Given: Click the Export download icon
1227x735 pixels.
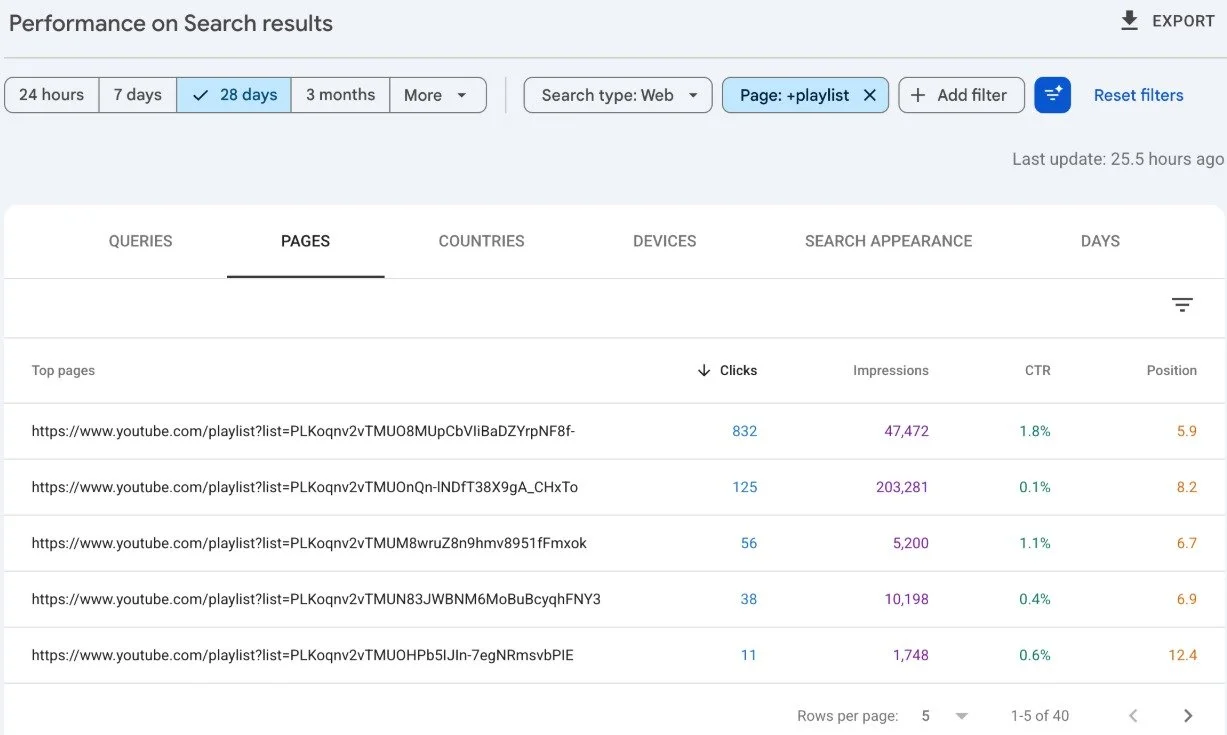Looking at the screenshot, I should point(1129,21).
